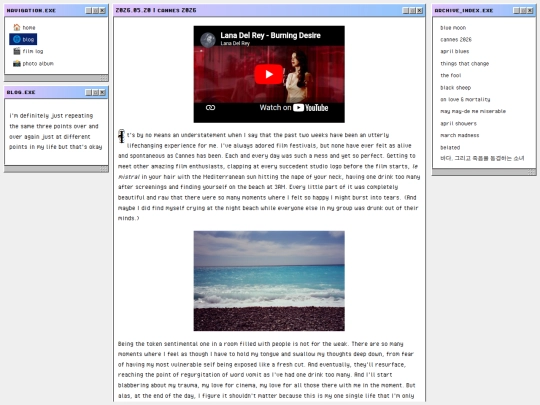Open archive entry april showers

(458, 123)
